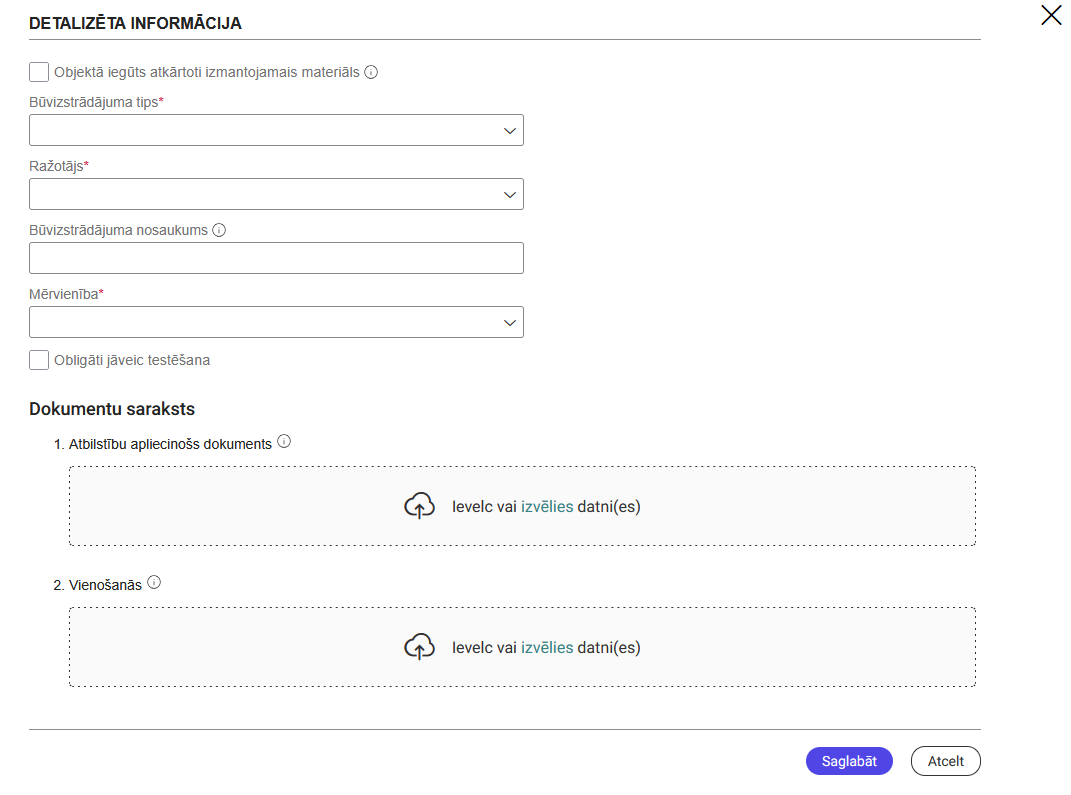Enable Objektā iegūts atkārtoti izmantojamais materiāls checkbox
The height and width of the screenshot is (795, 1071).
39,72
